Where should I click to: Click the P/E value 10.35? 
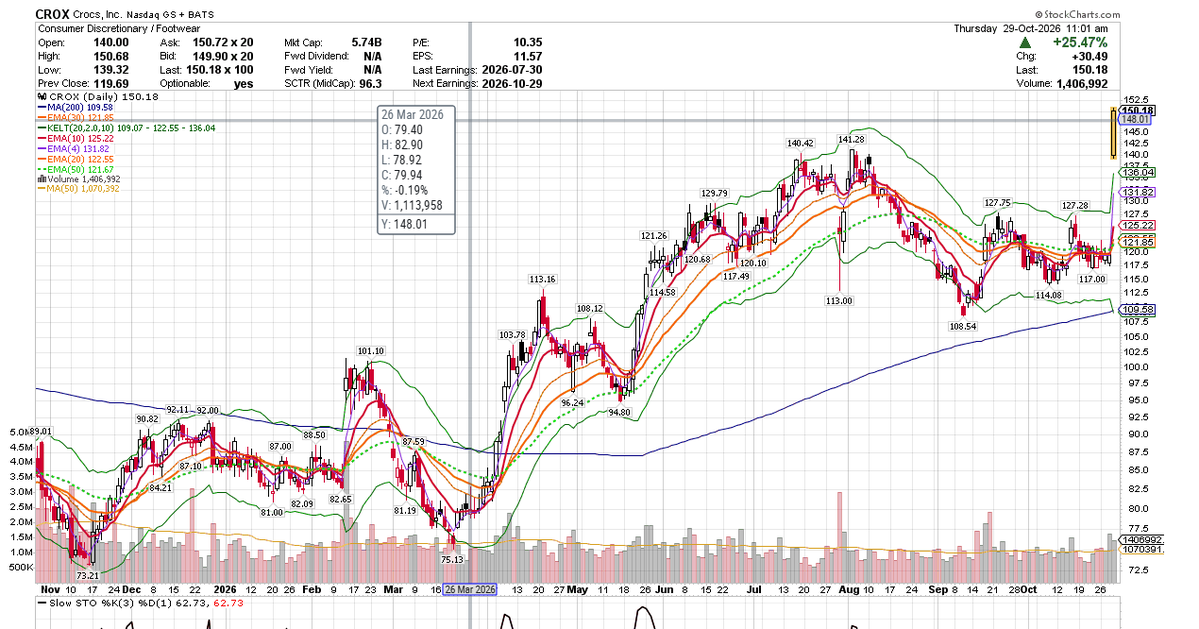(528, 43)
